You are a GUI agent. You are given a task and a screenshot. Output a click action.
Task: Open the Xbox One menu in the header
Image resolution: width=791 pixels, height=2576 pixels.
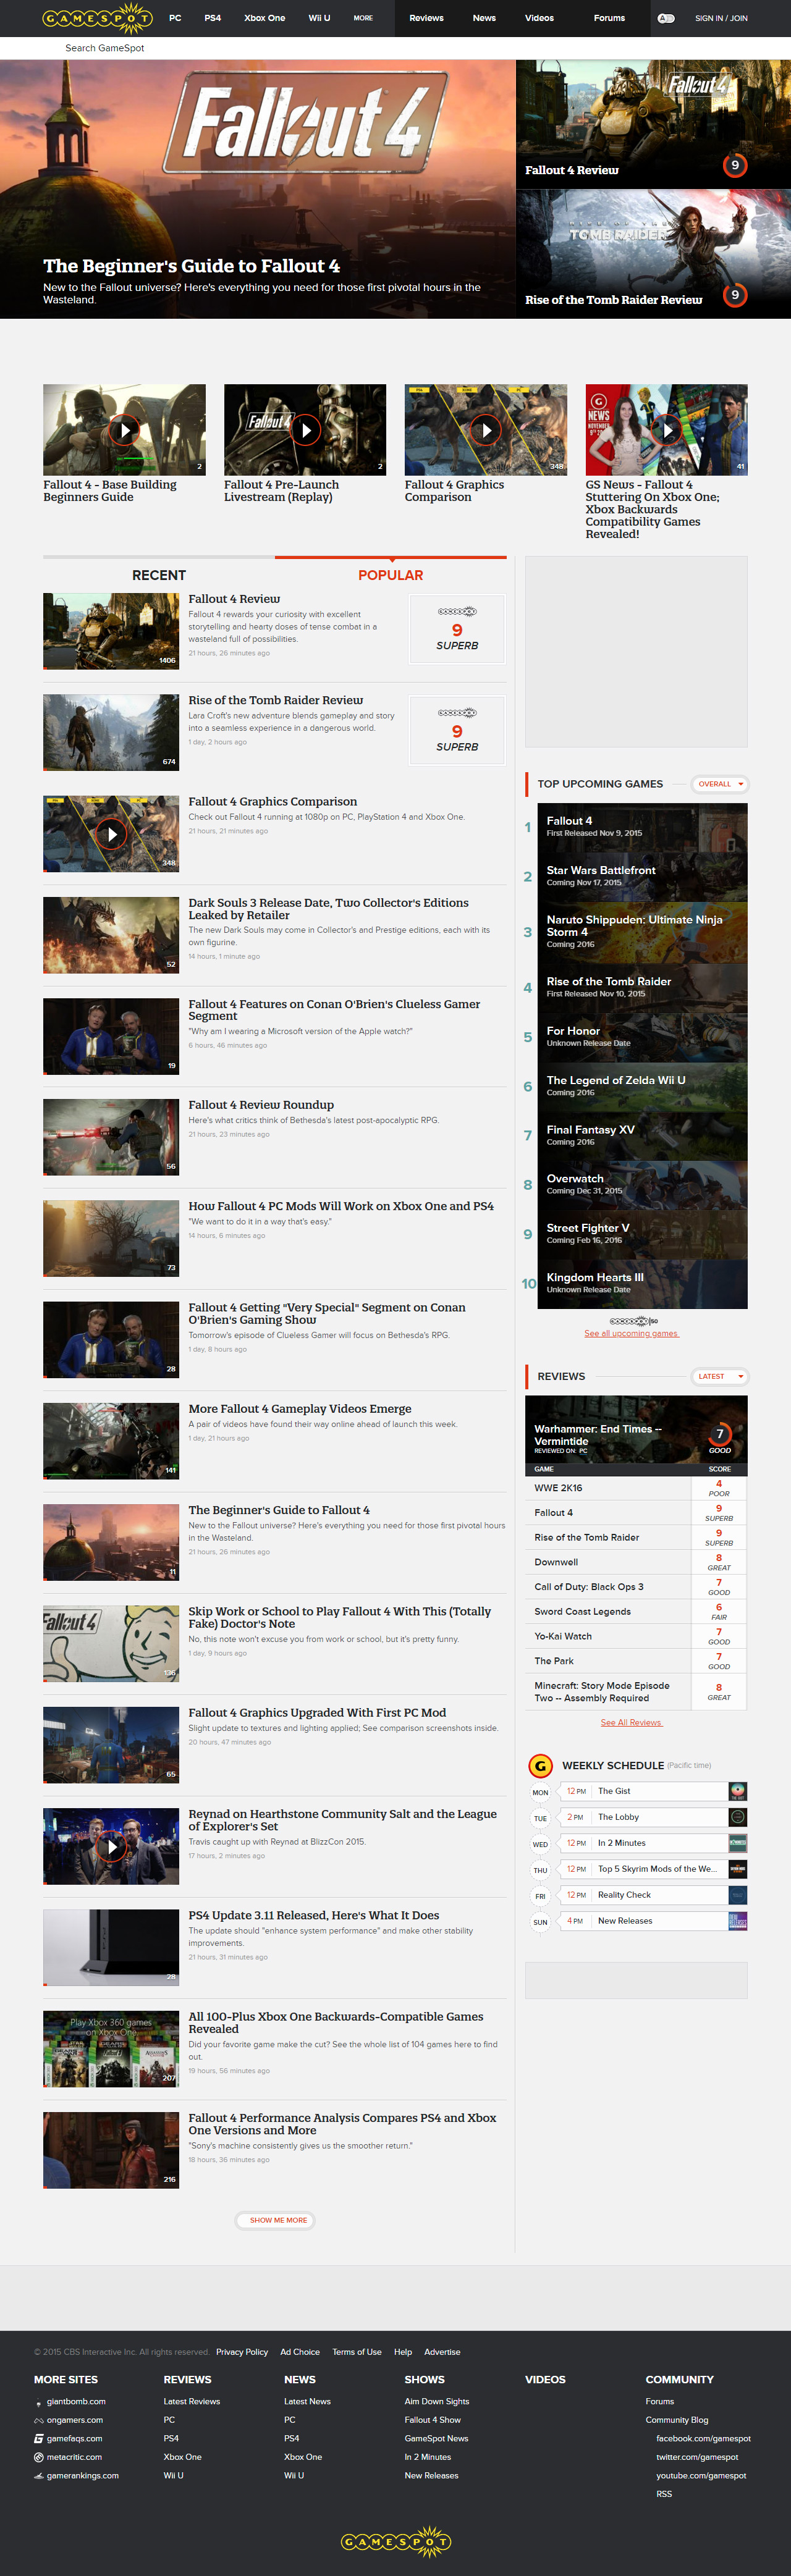(265, 18)
